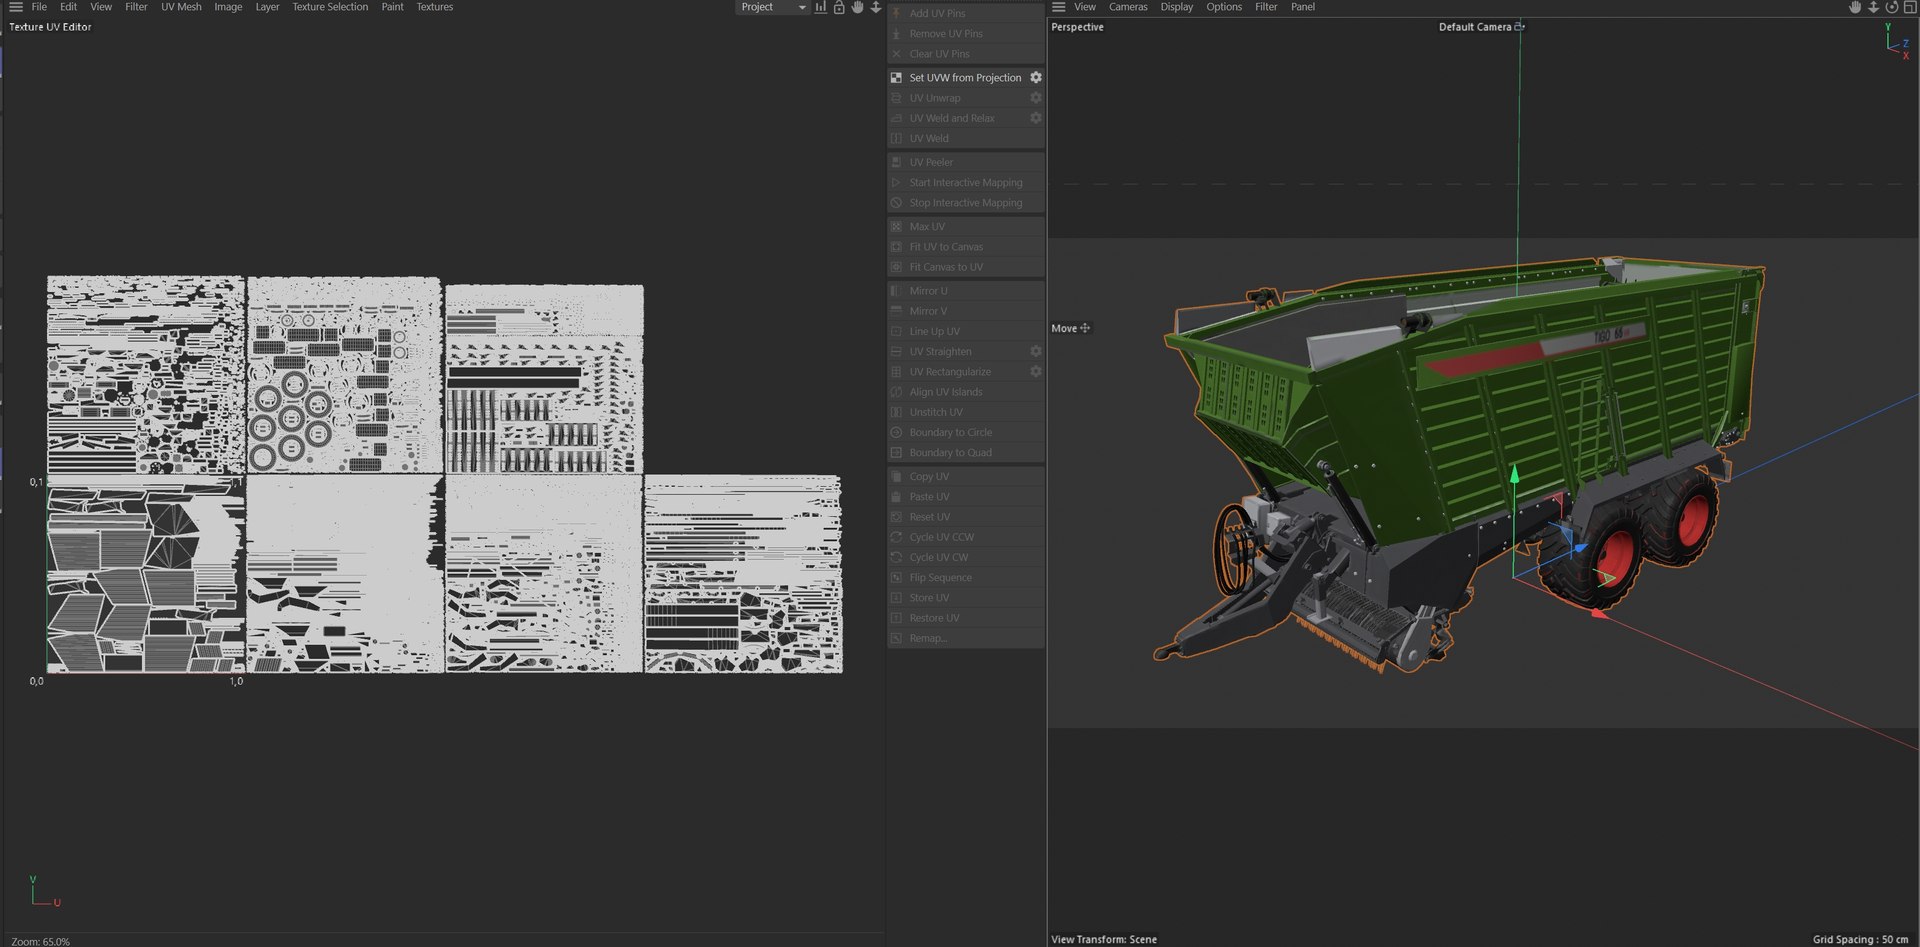Click the UV tile with concentric circles

tap(345, 374)
